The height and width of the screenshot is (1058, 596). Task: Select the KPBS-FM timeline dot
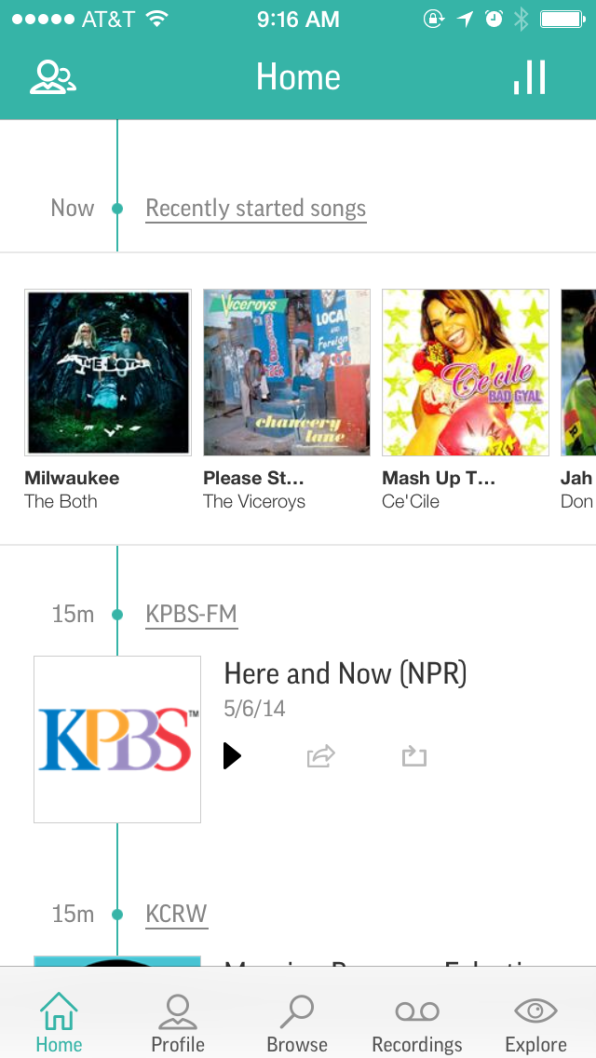pyautogui.click(x=117, y=615)
